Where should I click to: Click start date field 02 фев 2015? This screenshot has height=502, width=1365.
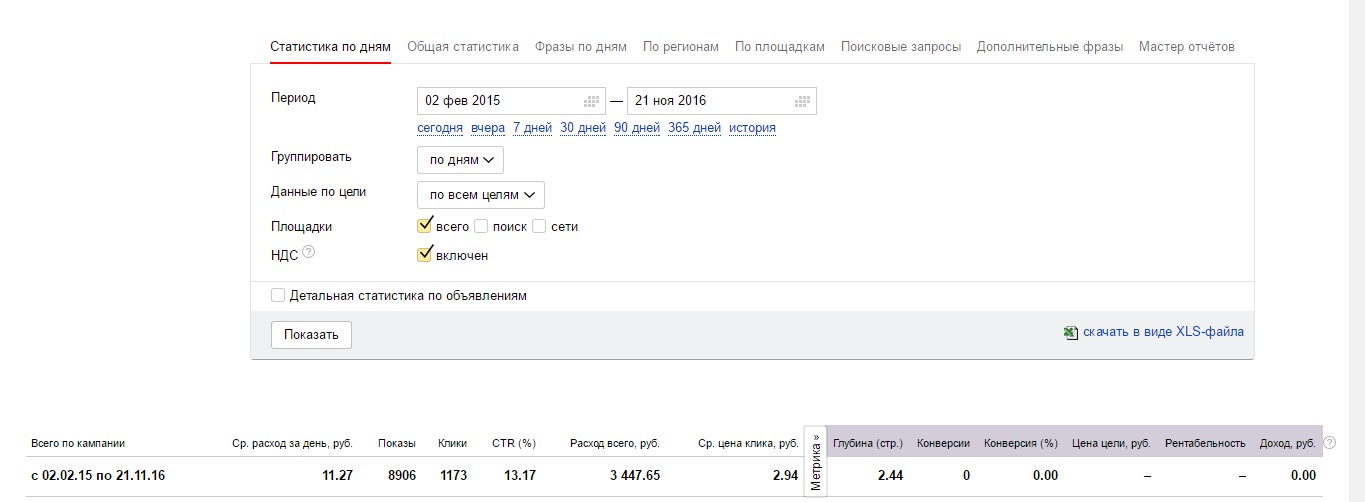coord(511,101)
